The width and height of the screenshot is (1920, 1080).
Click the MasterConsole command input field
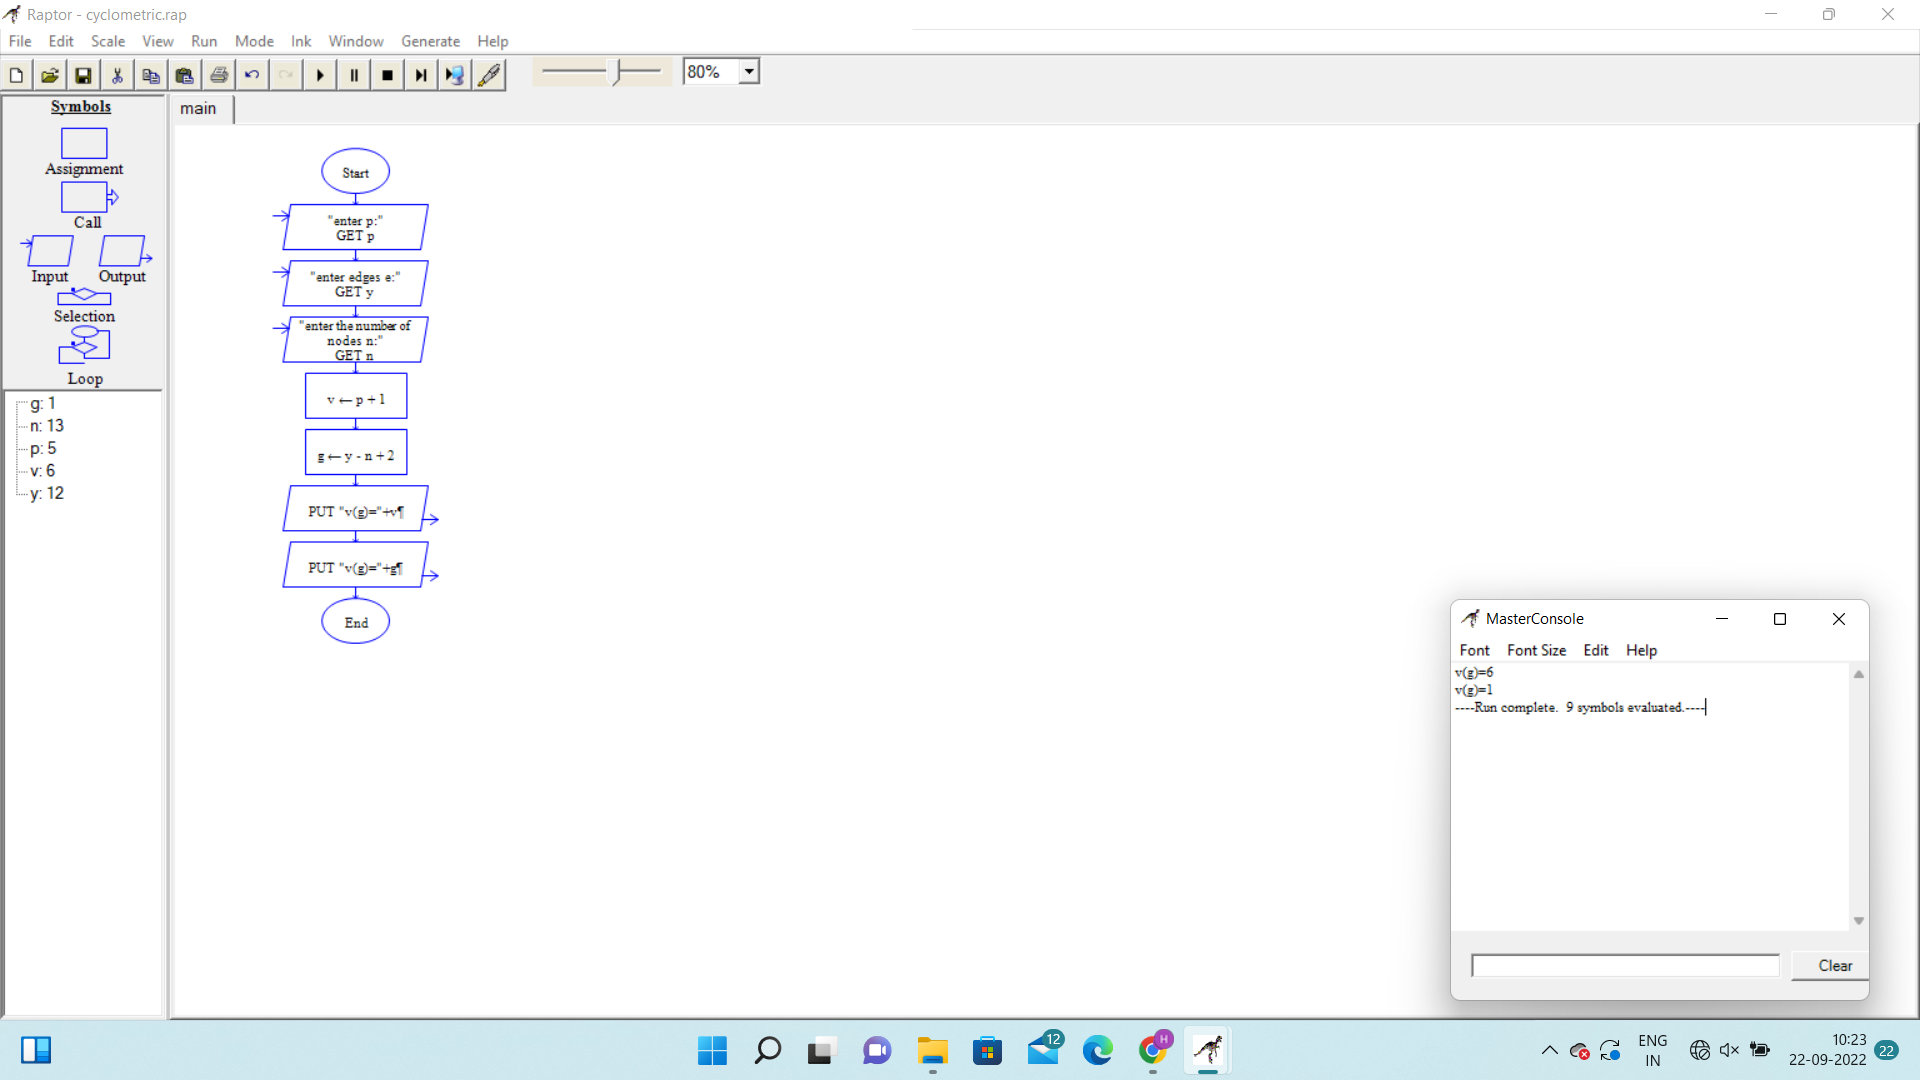click(x=1624, y=965)
